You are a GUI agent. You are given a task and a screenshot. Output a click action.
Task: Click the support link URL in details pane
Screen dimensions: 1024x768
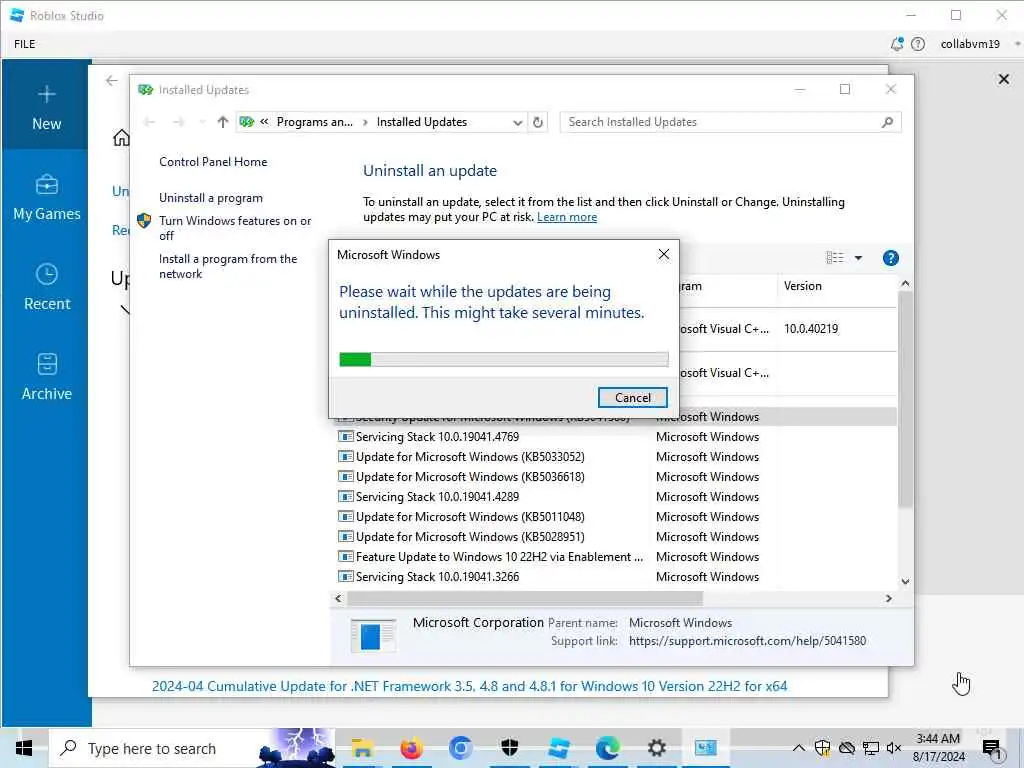(747, 641)
